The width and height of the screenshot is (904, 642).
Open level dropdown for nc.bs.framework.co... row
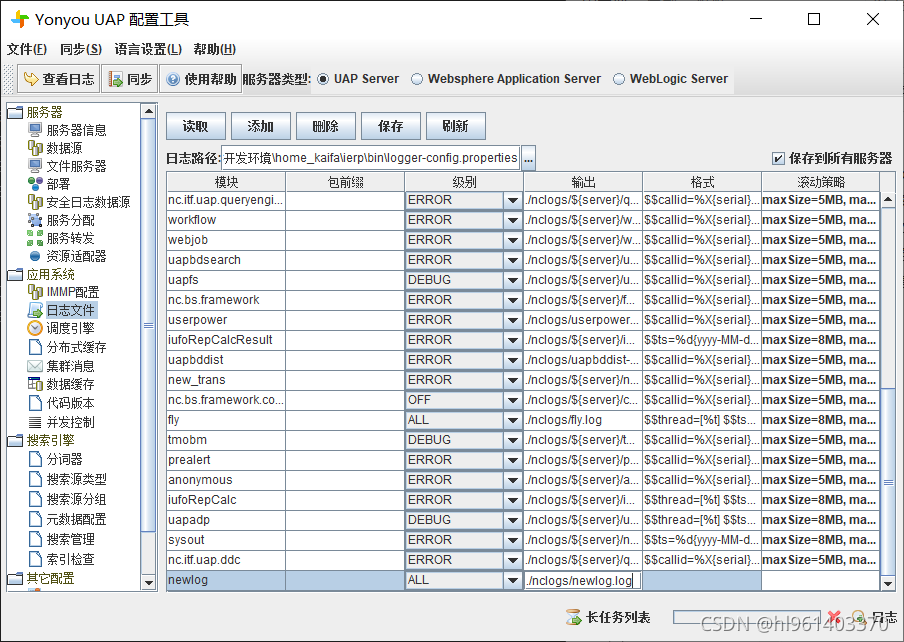click(x=512, y=400)
